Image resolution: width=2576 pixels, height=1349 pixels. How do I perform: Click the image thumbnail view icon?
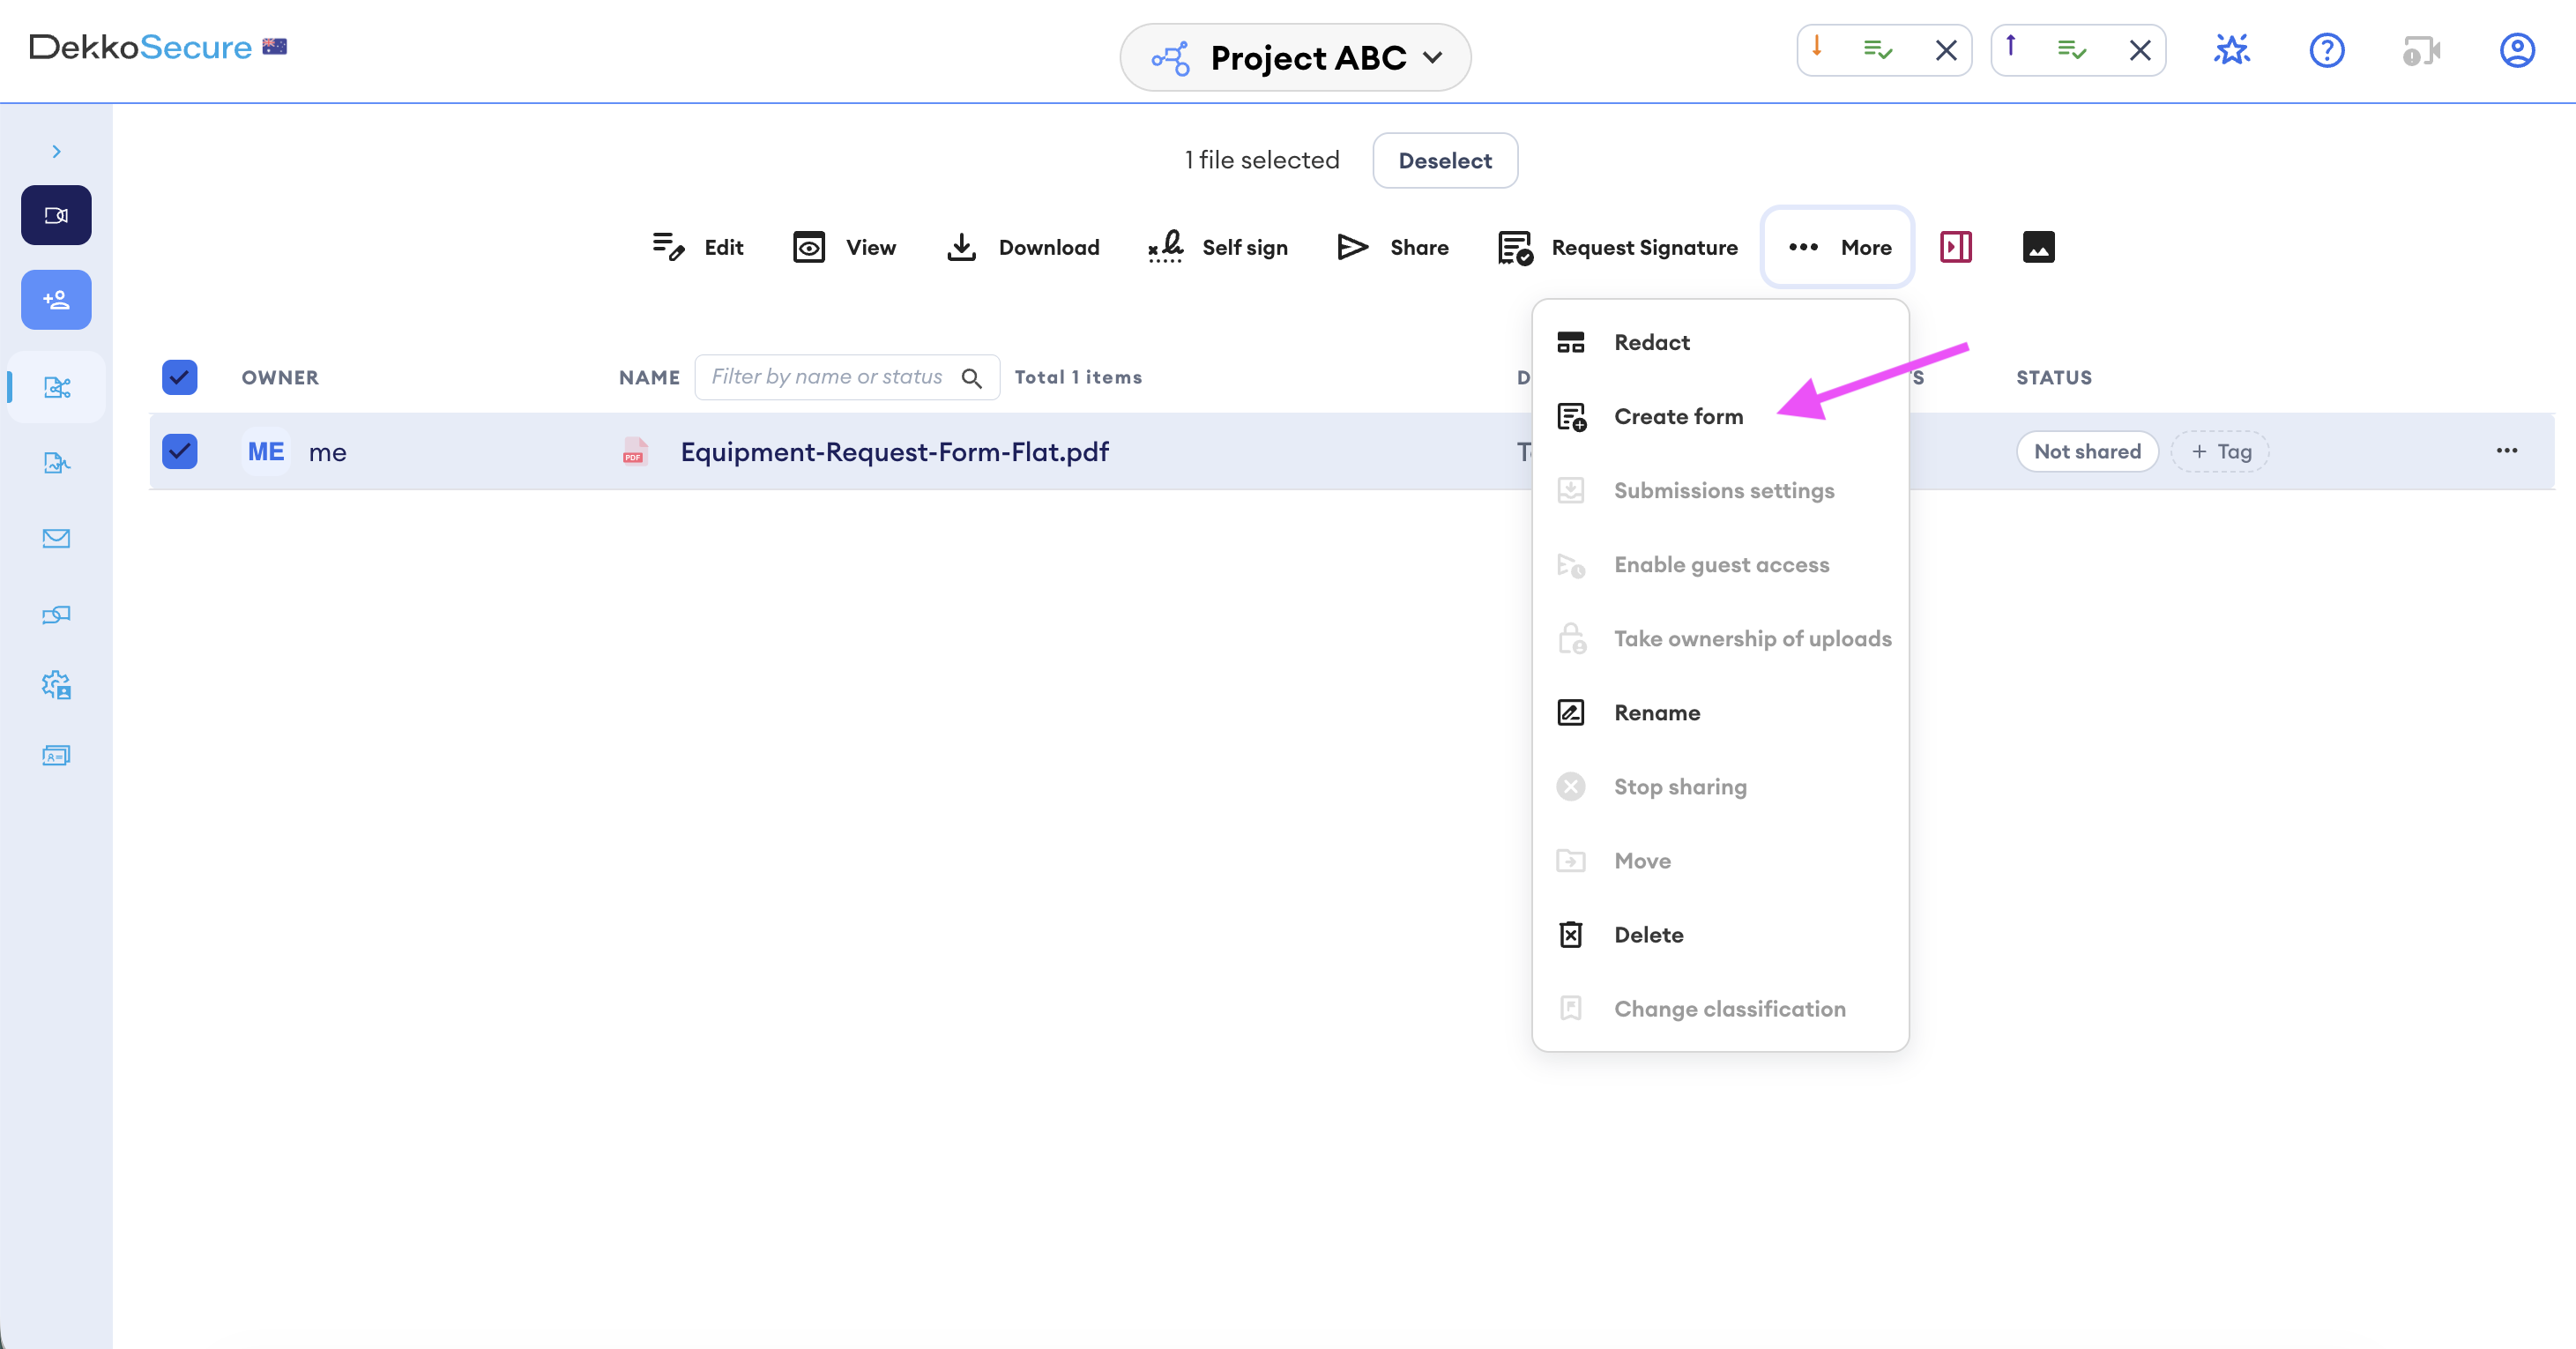tap(2038, 247)
